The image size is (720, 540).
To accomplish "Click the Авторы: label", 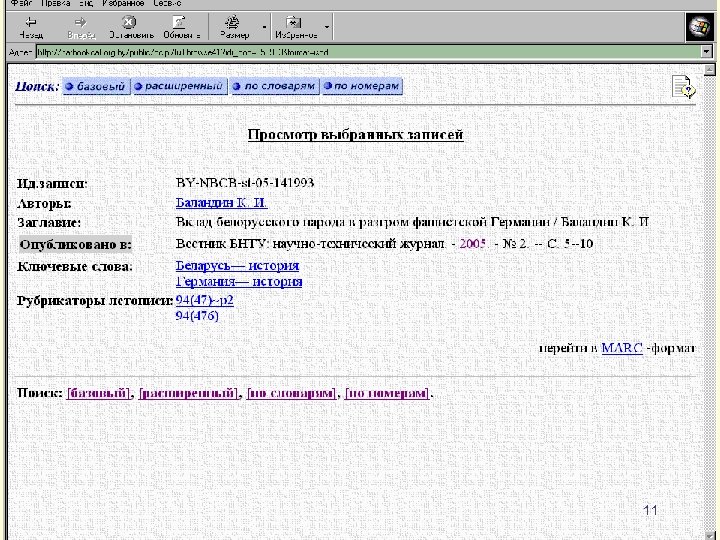I will [x=44, y=203].
